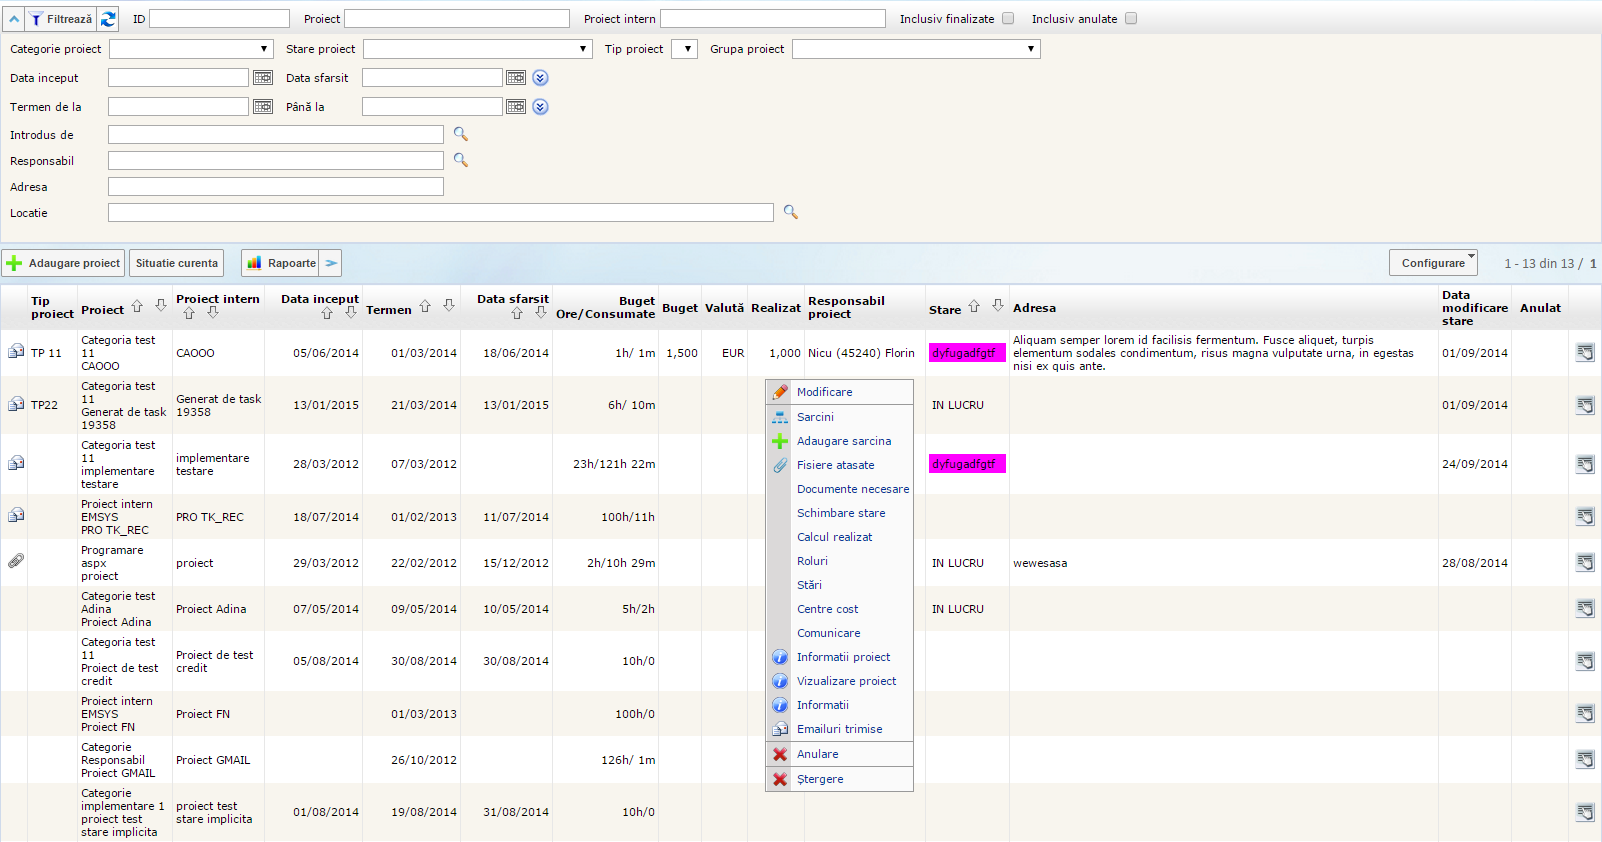Click the round expand arrow next to Data sfarsit
This screenshot has width=1602, height=842.
click(540, 78)
